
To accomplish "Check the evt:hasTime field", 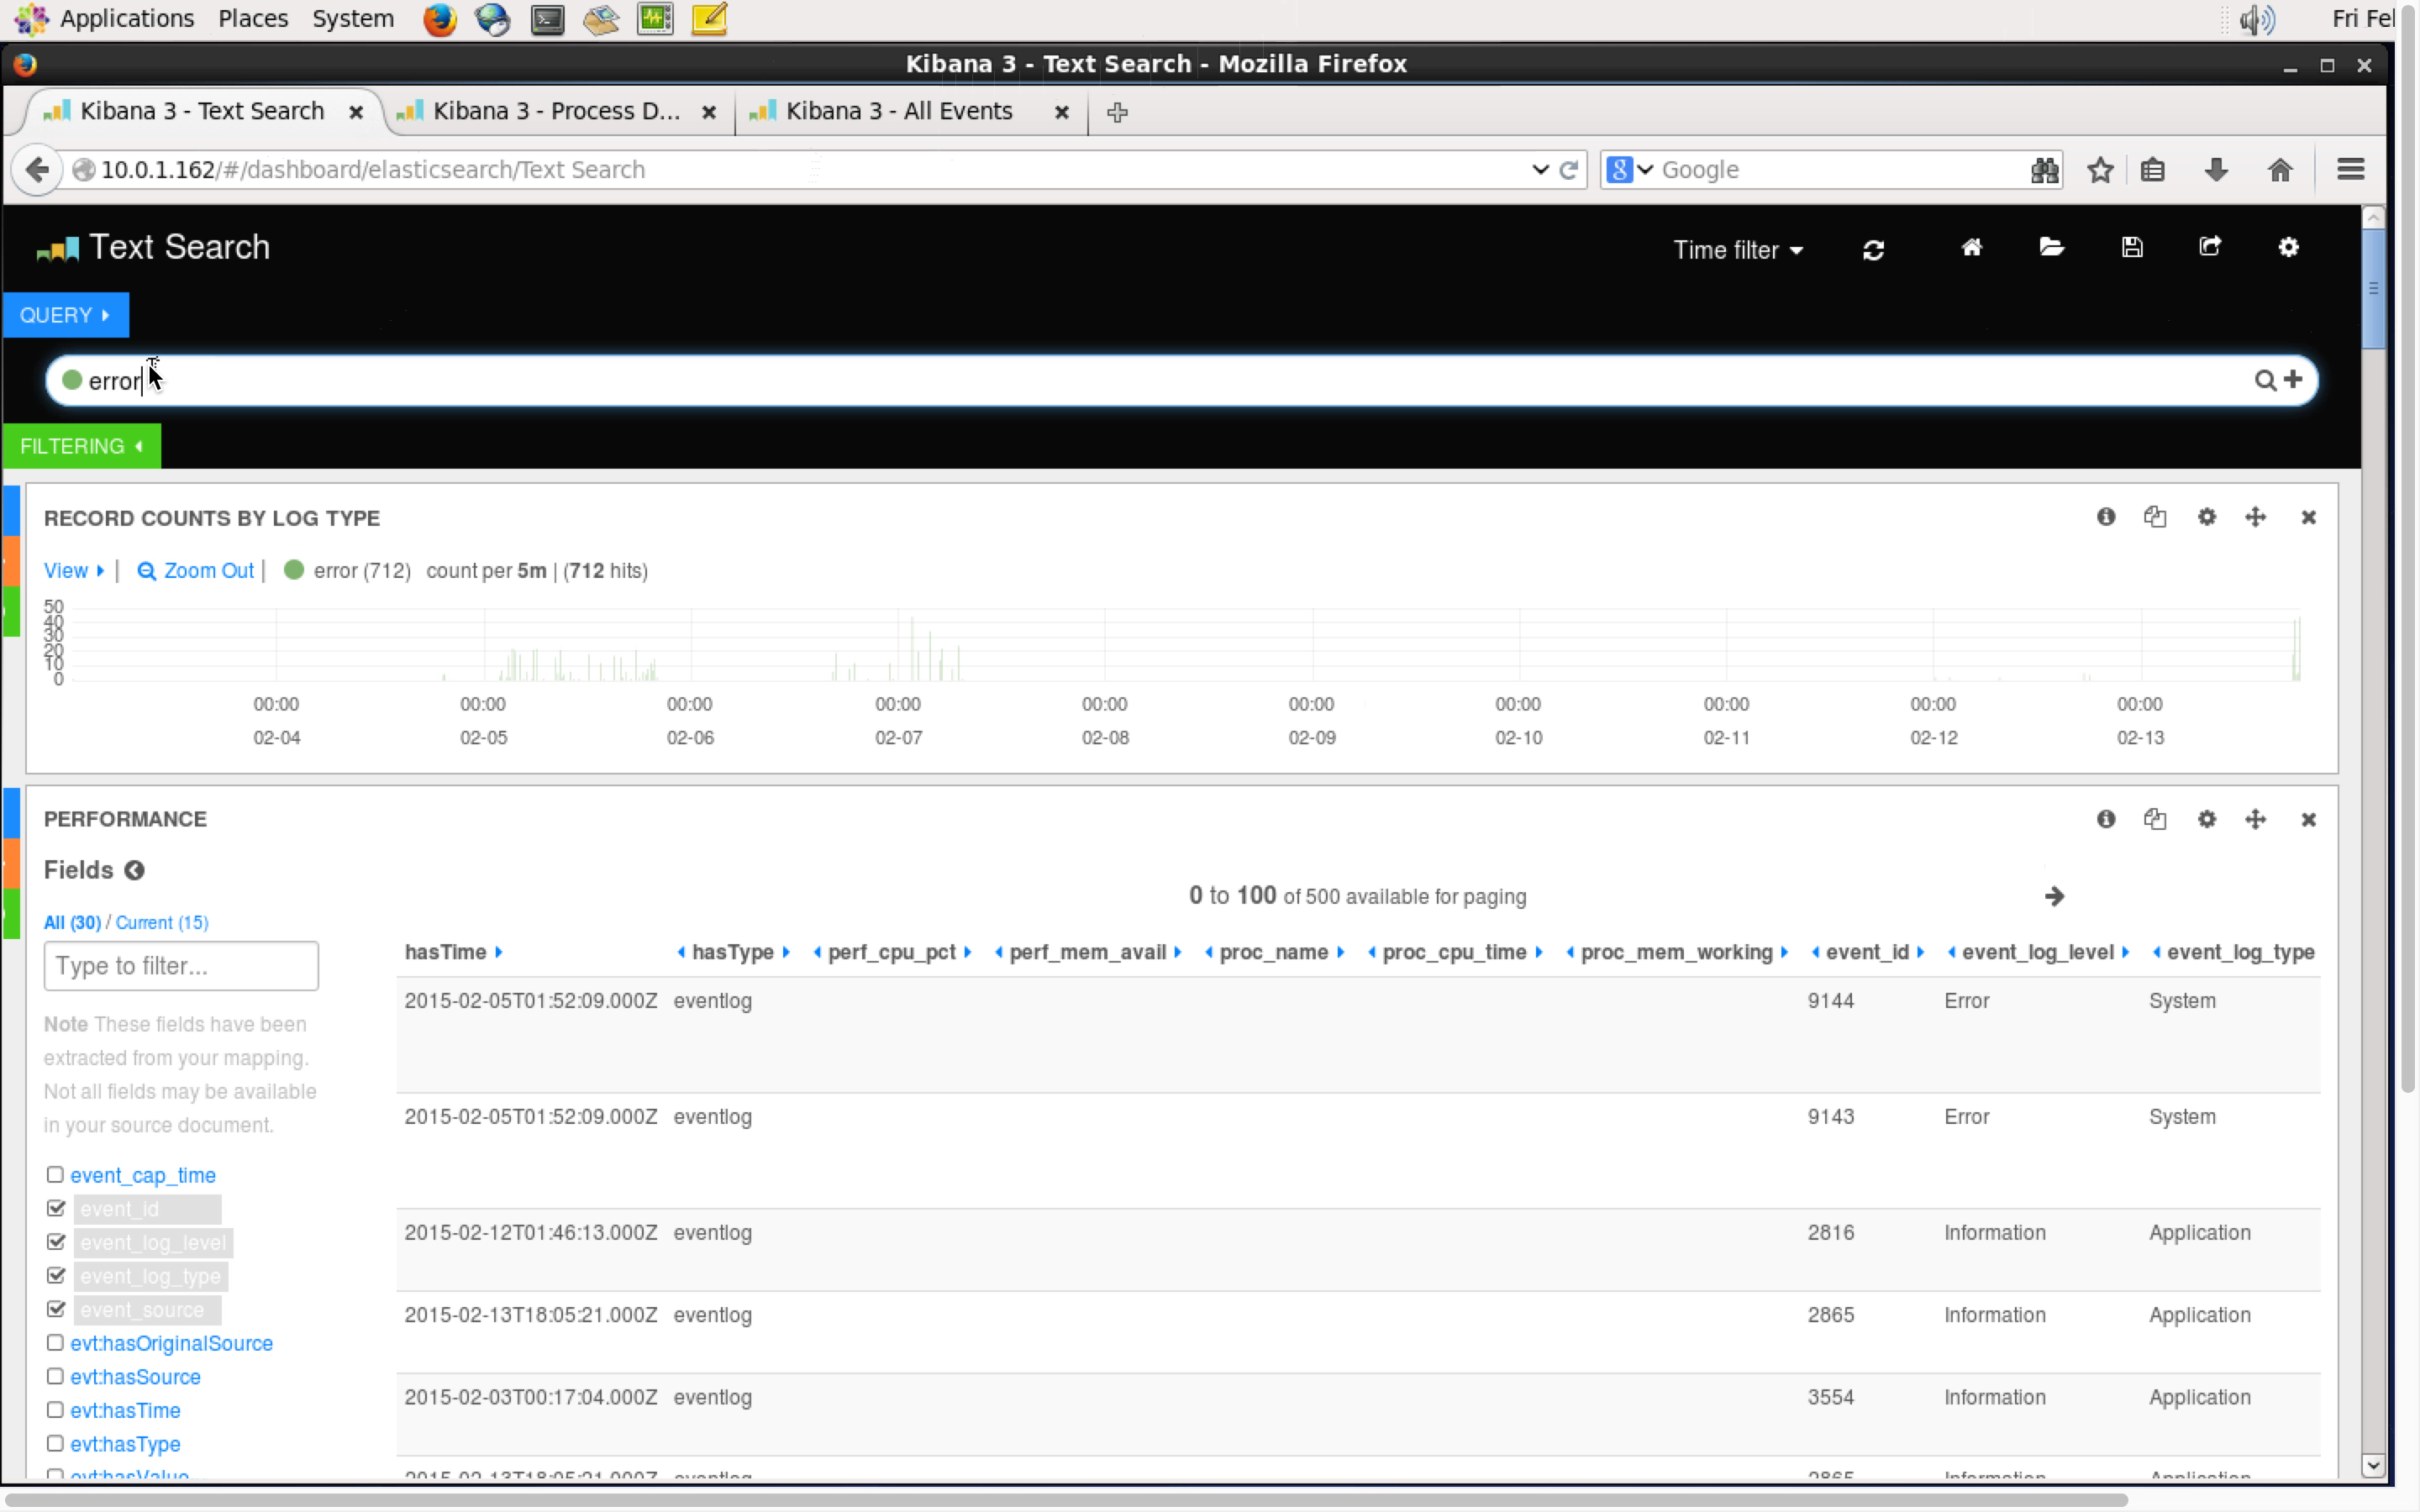I will (x=55, y=1410).
